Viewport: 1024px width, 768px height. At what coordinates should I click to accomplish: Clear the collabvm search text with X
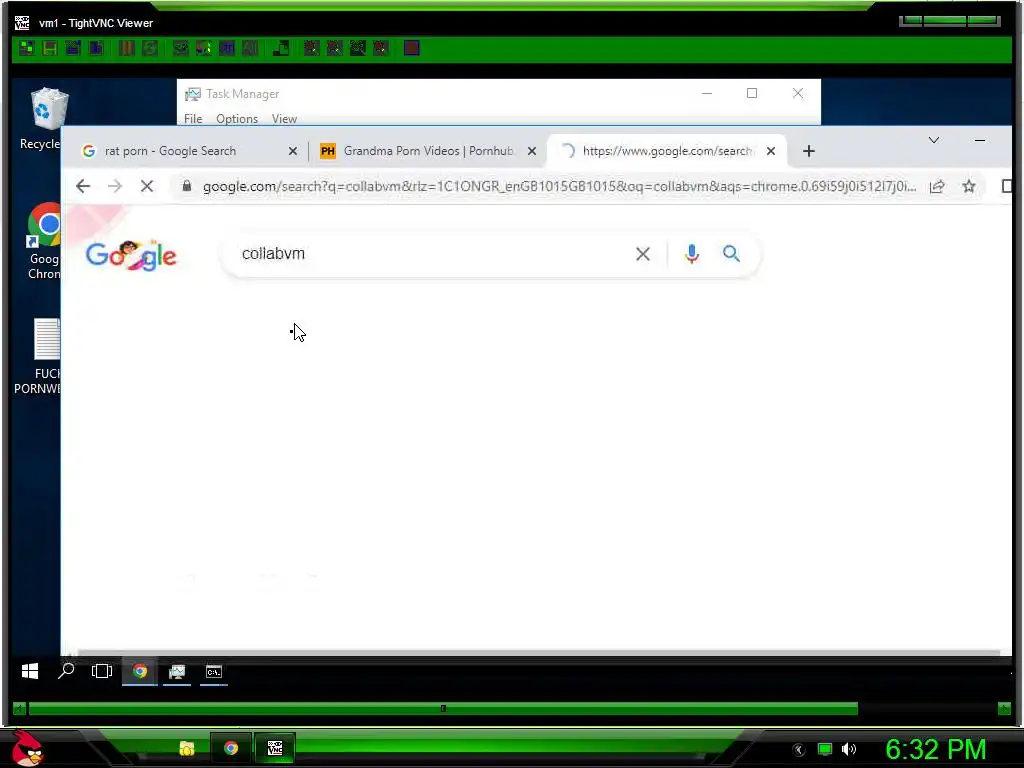pyautogui.click(x=643, y=254)
